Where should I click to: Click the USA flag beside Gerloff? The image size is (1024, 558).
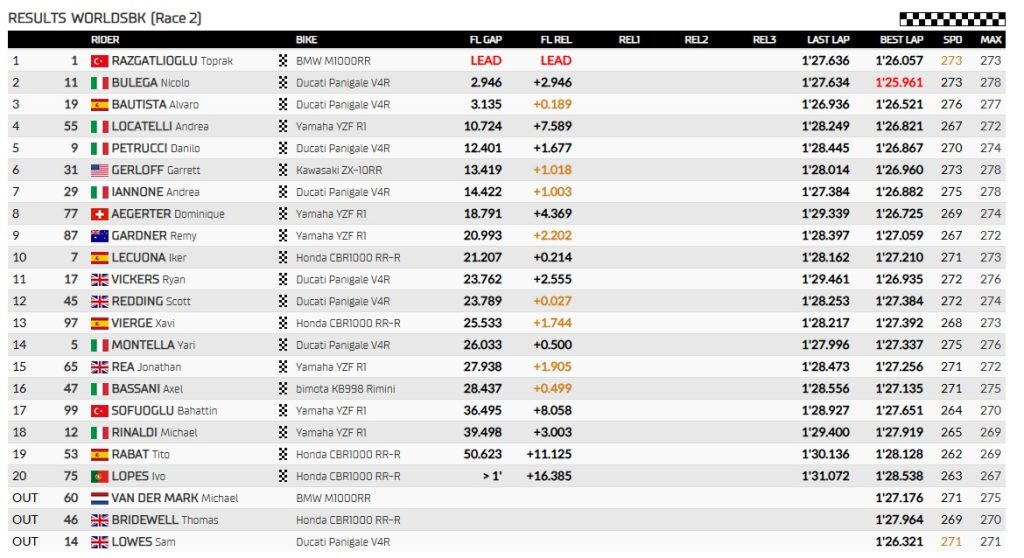coord(99,171)
